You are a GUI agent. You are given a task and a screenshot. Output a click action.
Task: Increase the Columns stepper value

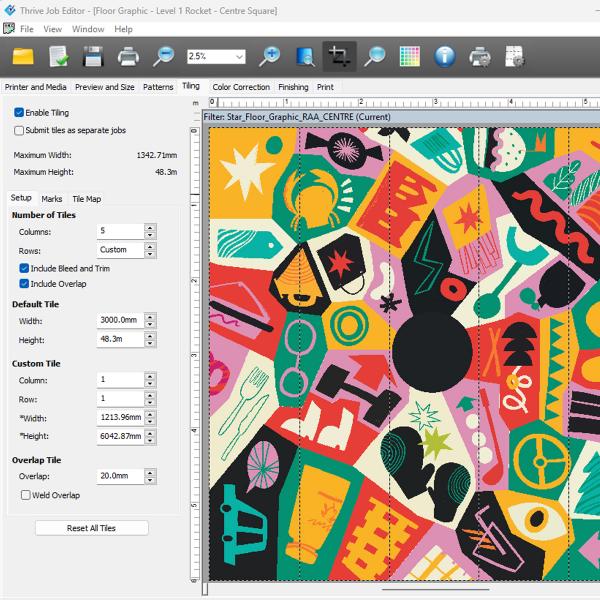[x=150, y=227]
